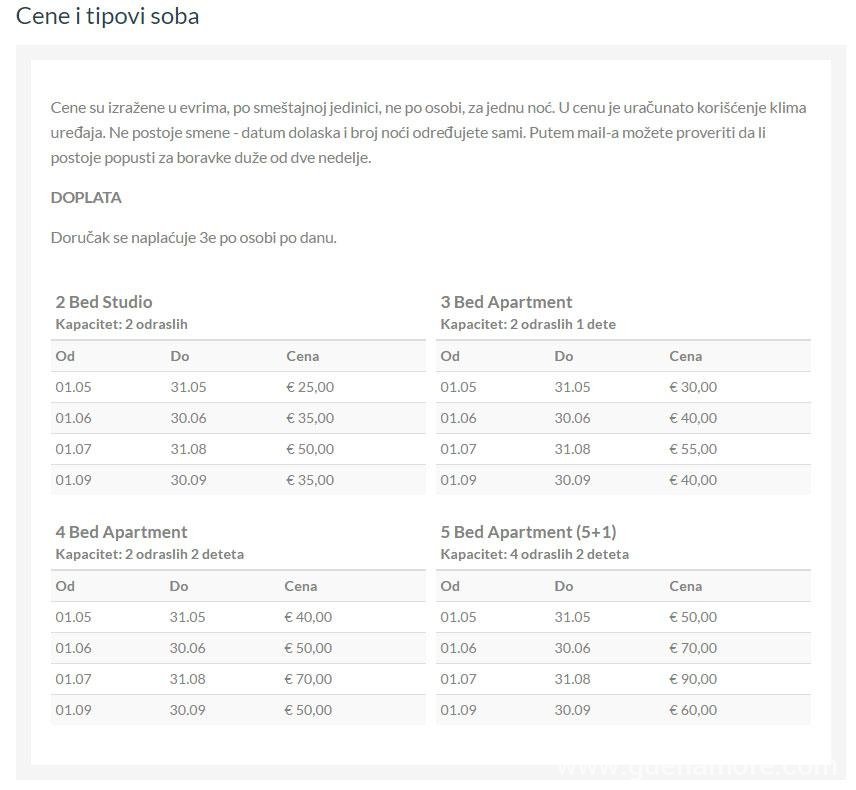The image size is (856, 790).
Task: Click the € 55,00 price cell
Action: coord(693,449)
